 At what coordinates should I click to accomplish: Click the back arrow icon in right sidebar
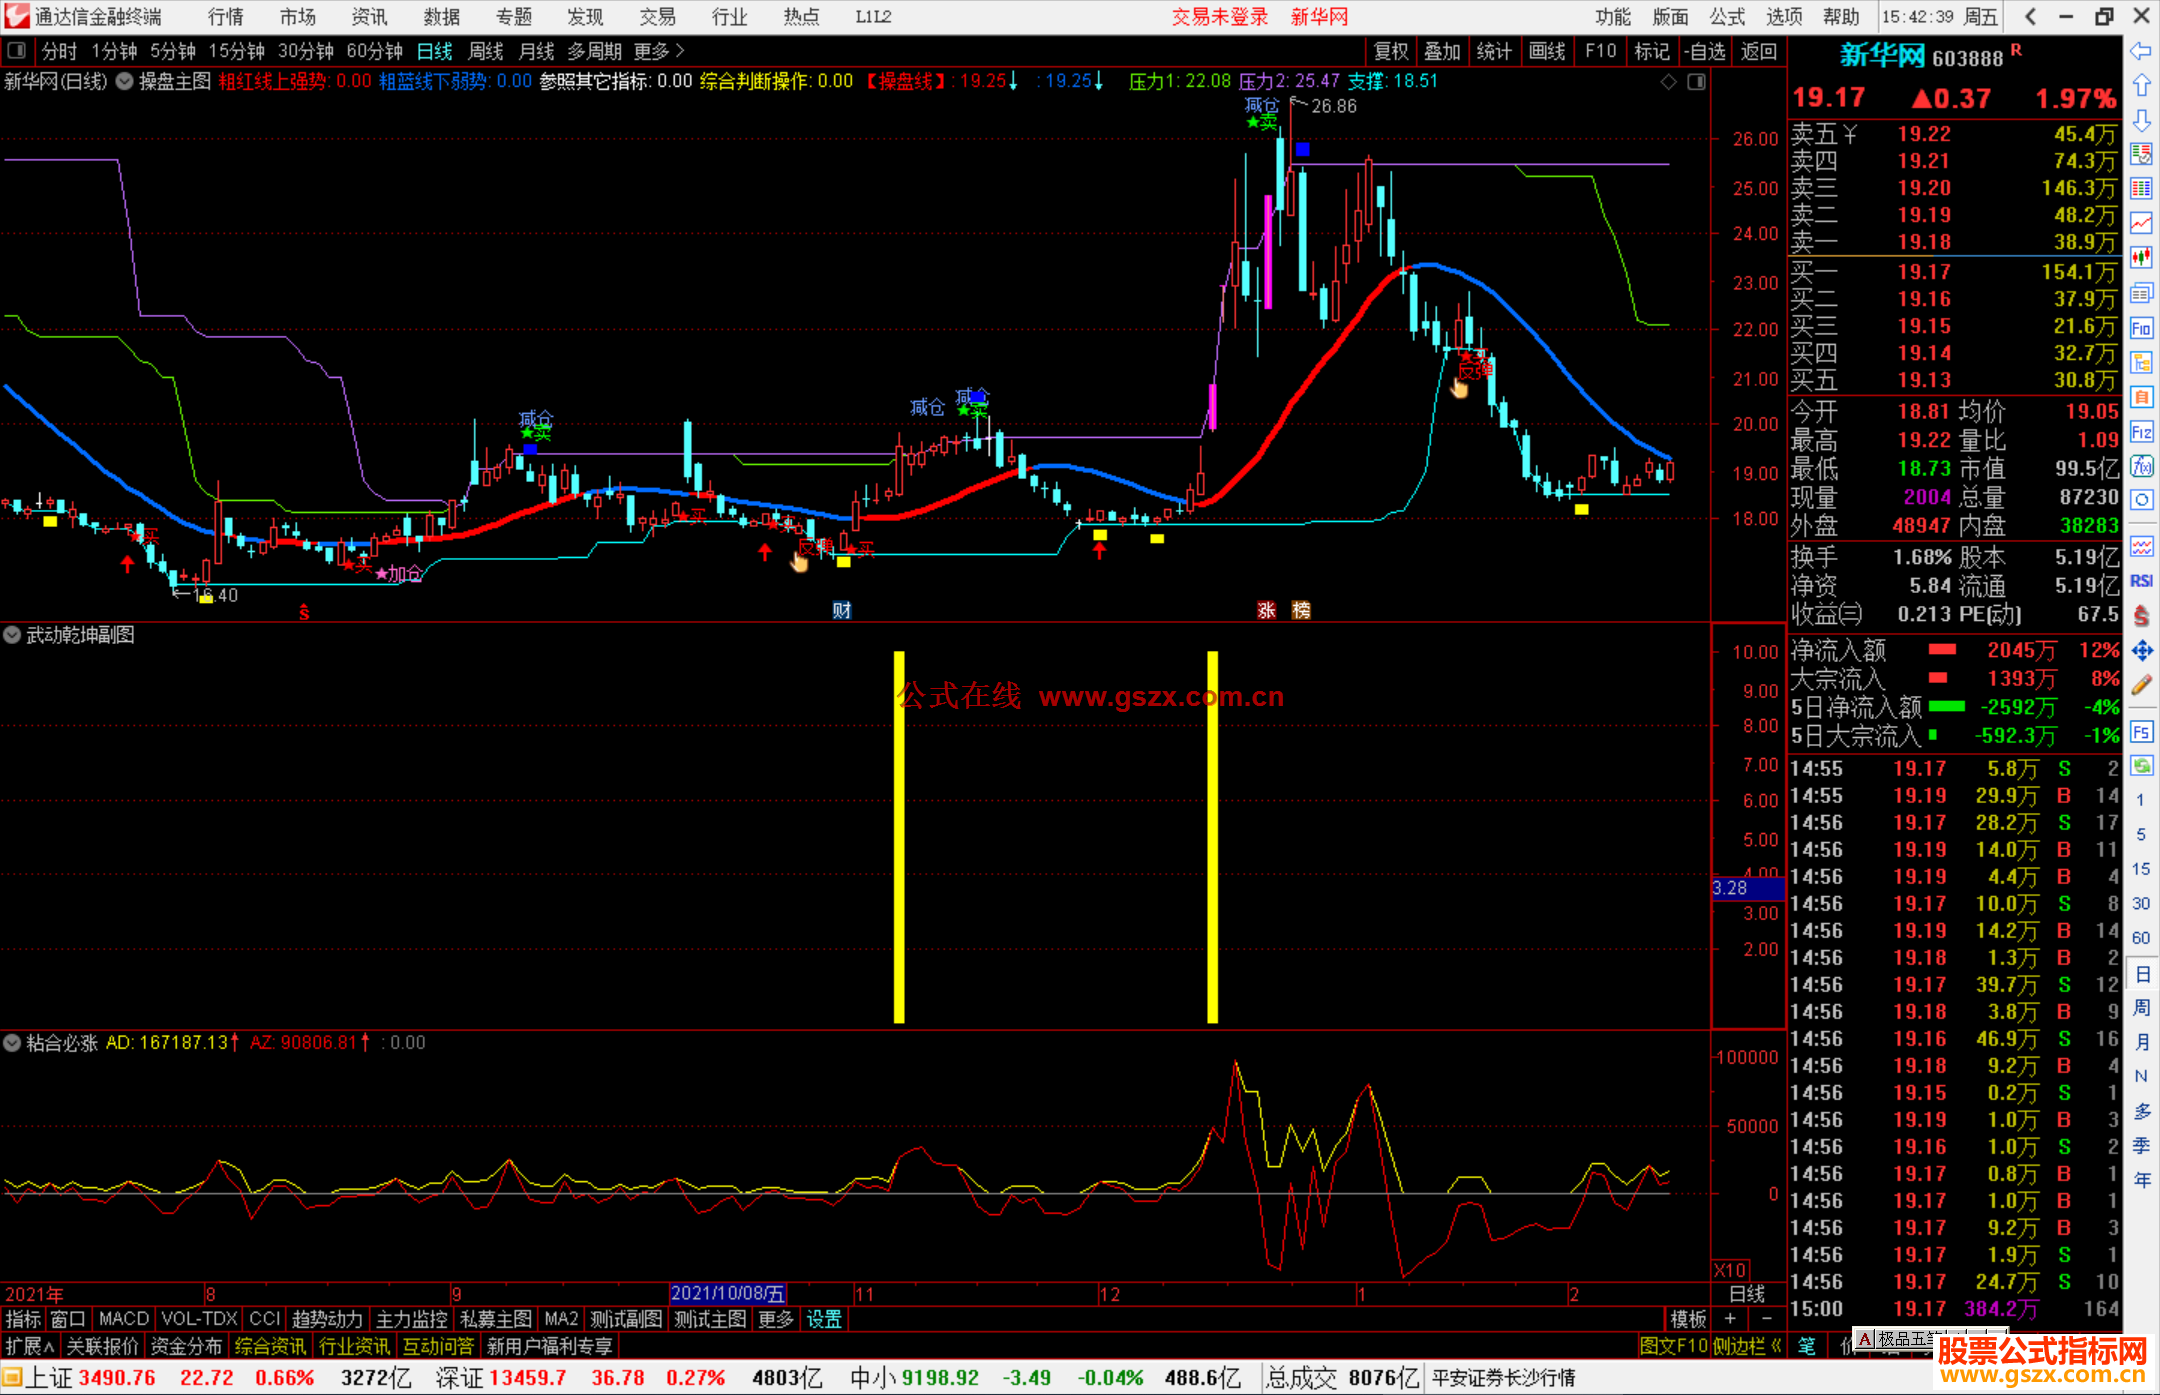point(2141,51)
